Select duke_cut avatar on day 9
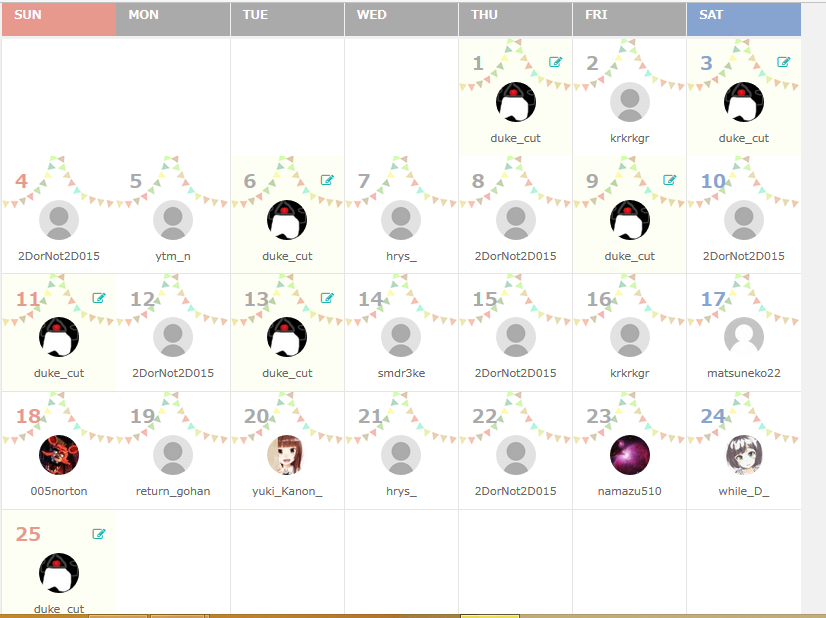 (x=630, y=220)
